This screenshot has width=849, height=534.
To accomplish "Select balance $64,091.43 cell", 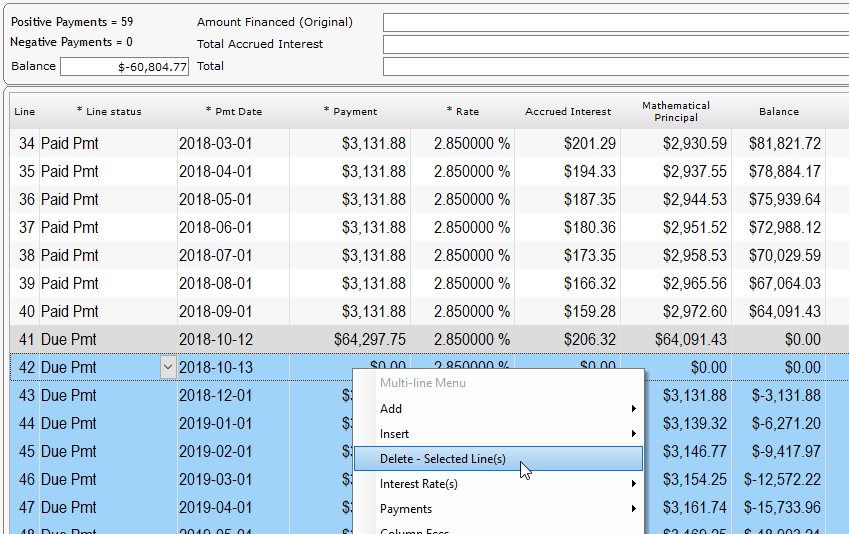I will tap(778, 311).
